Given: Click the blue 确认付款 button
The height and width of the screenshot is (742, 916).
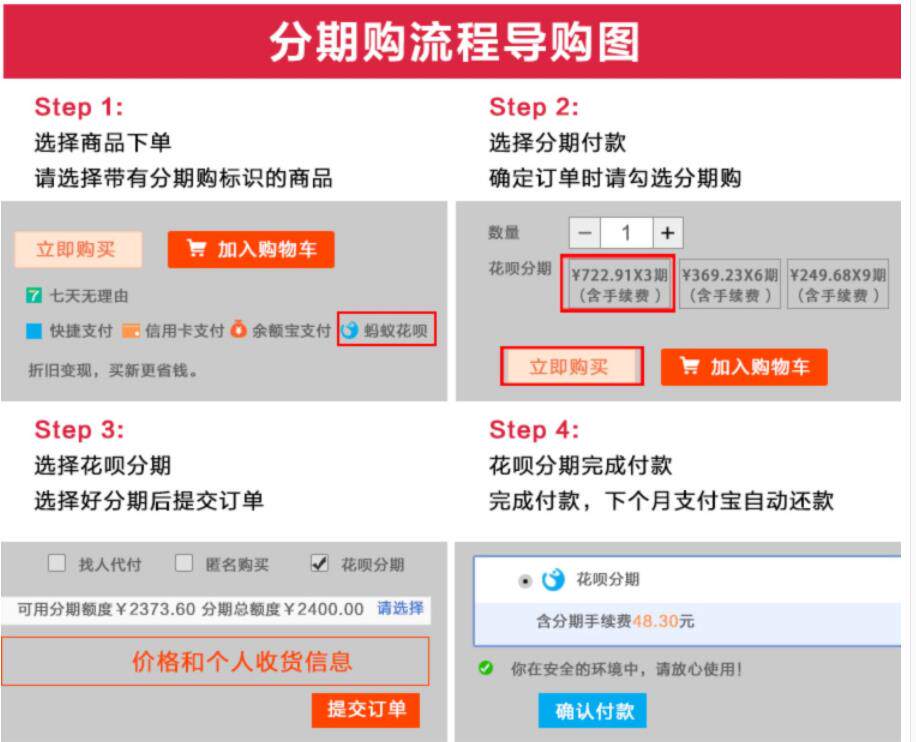Looking at the screenshot, I should click(x=592, y=710).
